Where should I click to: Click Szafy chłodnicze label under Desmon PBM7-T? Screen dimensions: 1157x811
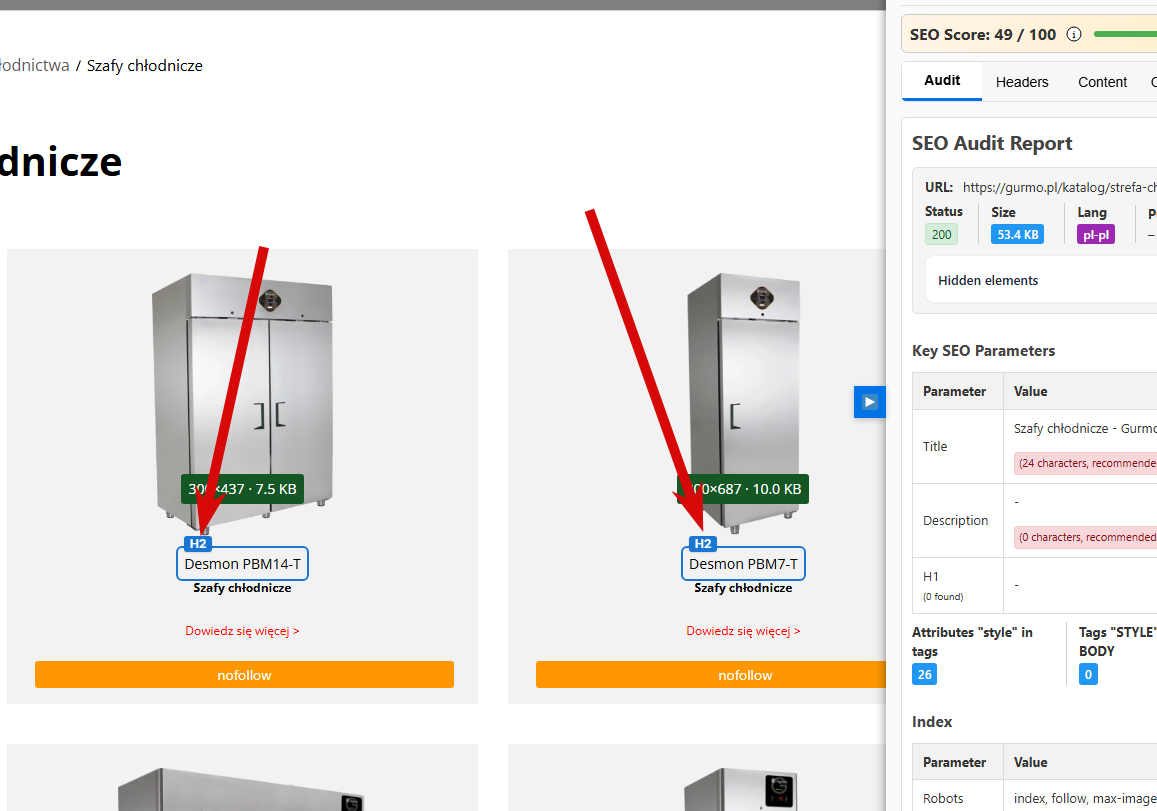743,588
